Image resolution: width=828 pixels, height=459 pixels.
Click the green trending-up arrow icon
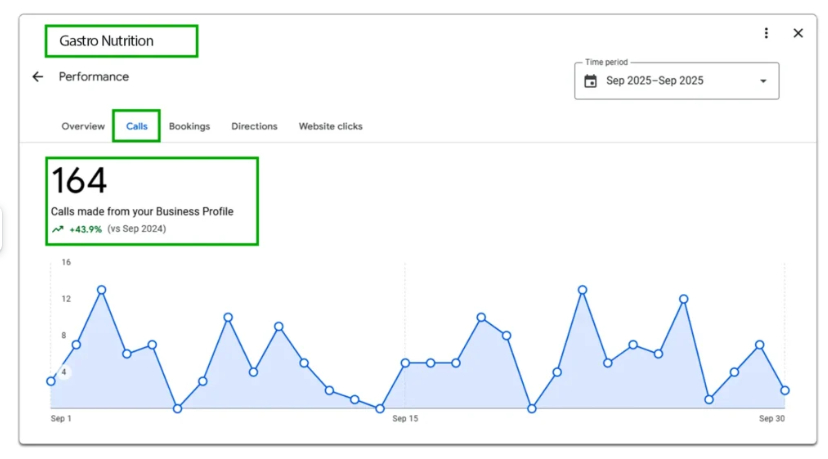(57, 229)
